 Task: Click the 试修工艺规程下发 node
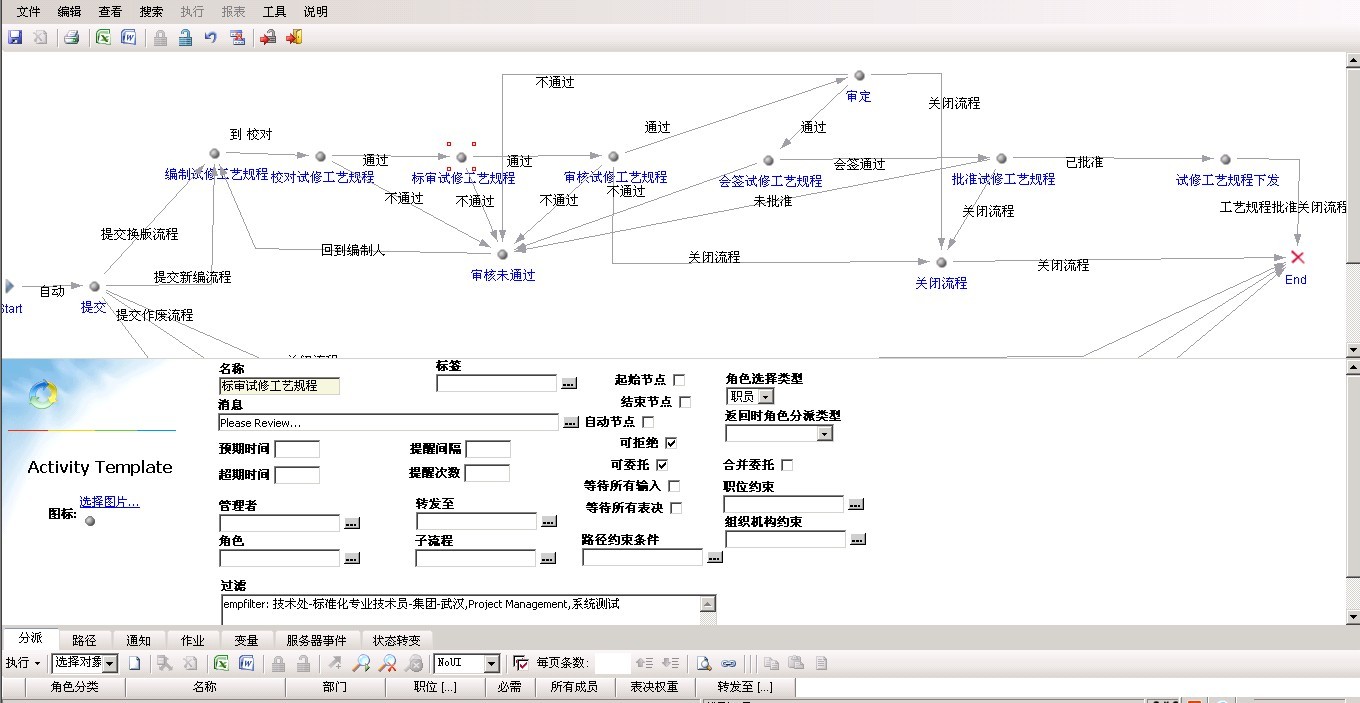point(1225,160)
